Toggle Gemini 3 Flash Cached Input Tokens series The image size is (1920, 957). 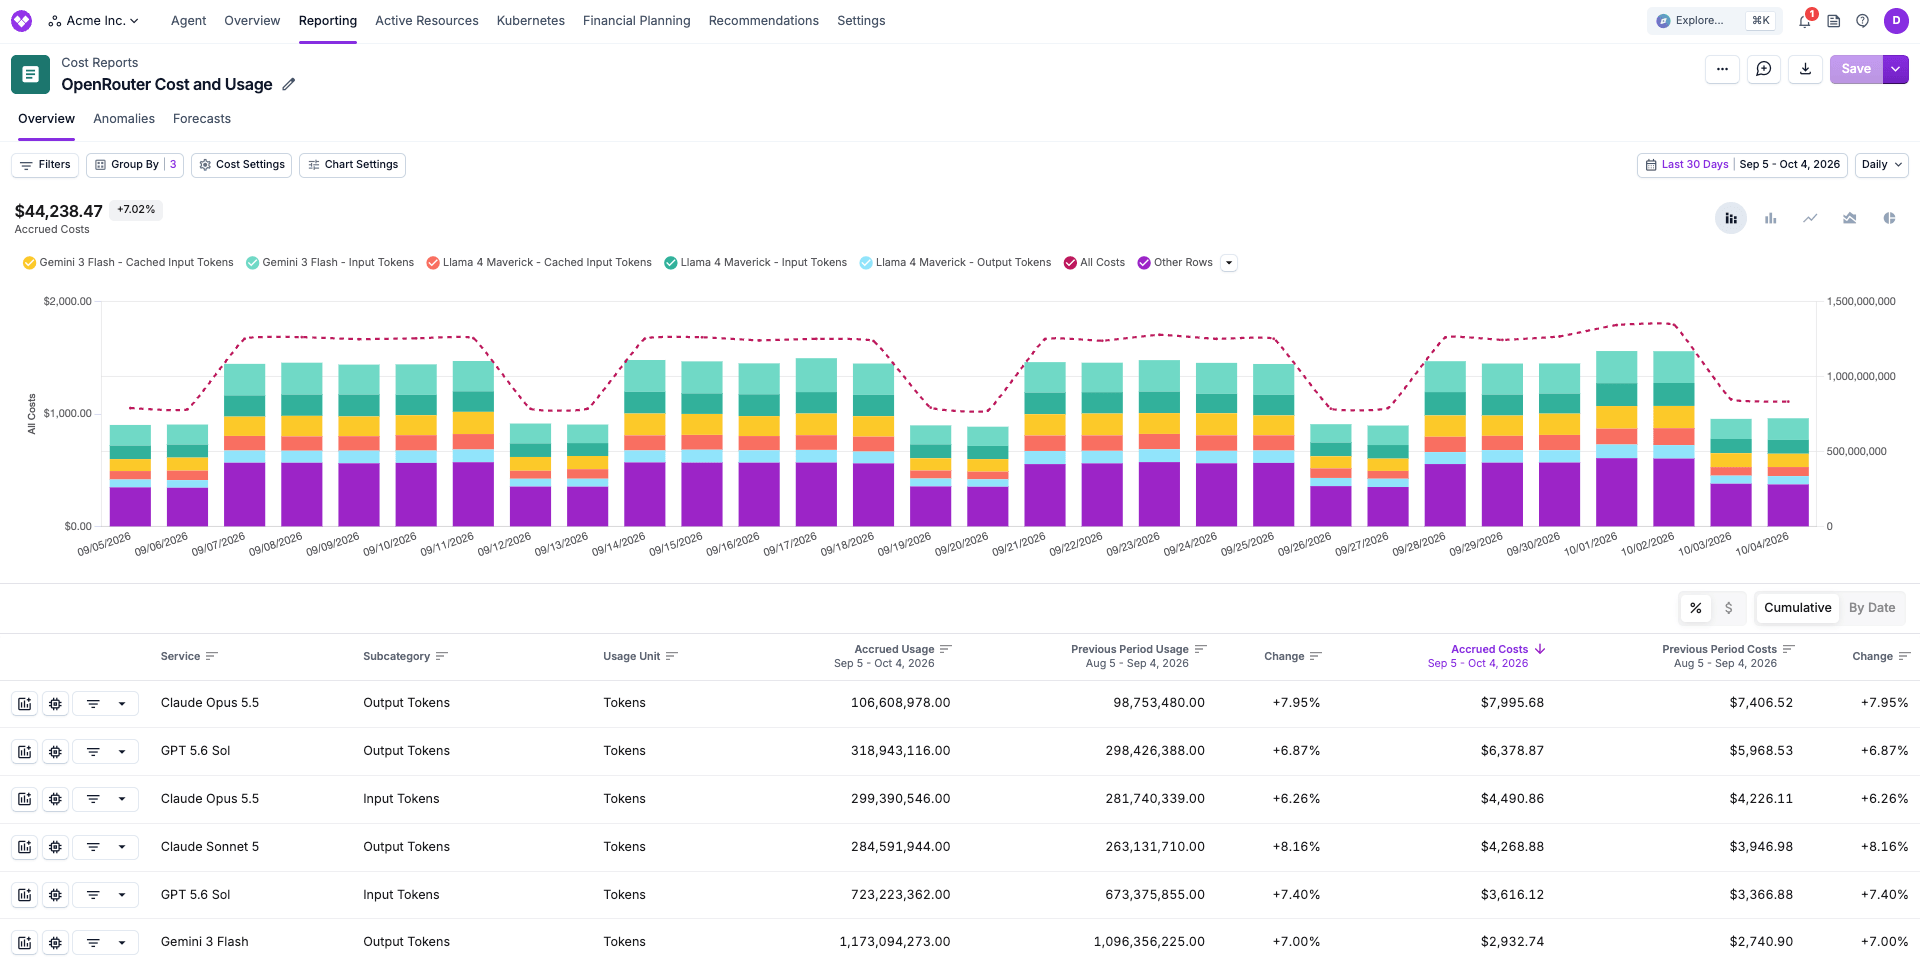pyautogui.click(x=128, y=263)
